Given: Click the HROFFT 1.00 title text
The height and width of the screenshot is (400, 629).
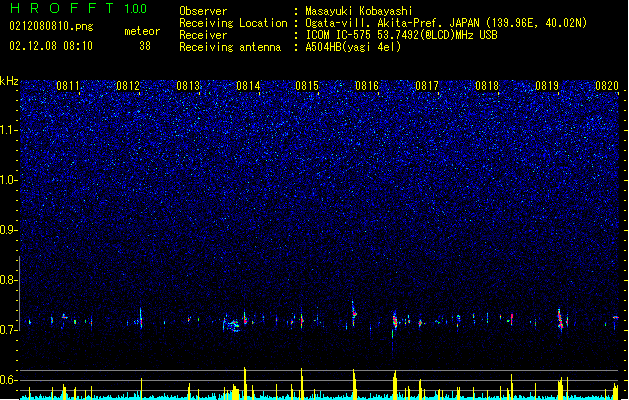Looking at the screenshot, I should coord(79,8).
